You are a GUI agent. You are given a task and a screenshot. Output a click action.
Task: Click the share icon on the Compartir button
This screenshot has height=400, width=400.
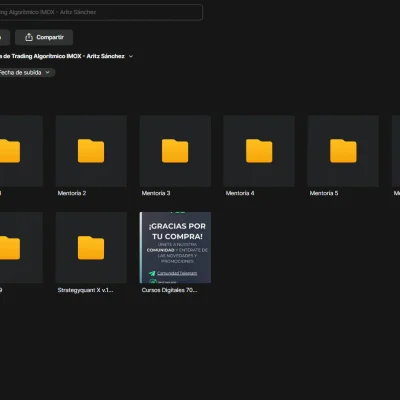click(29, 37)
